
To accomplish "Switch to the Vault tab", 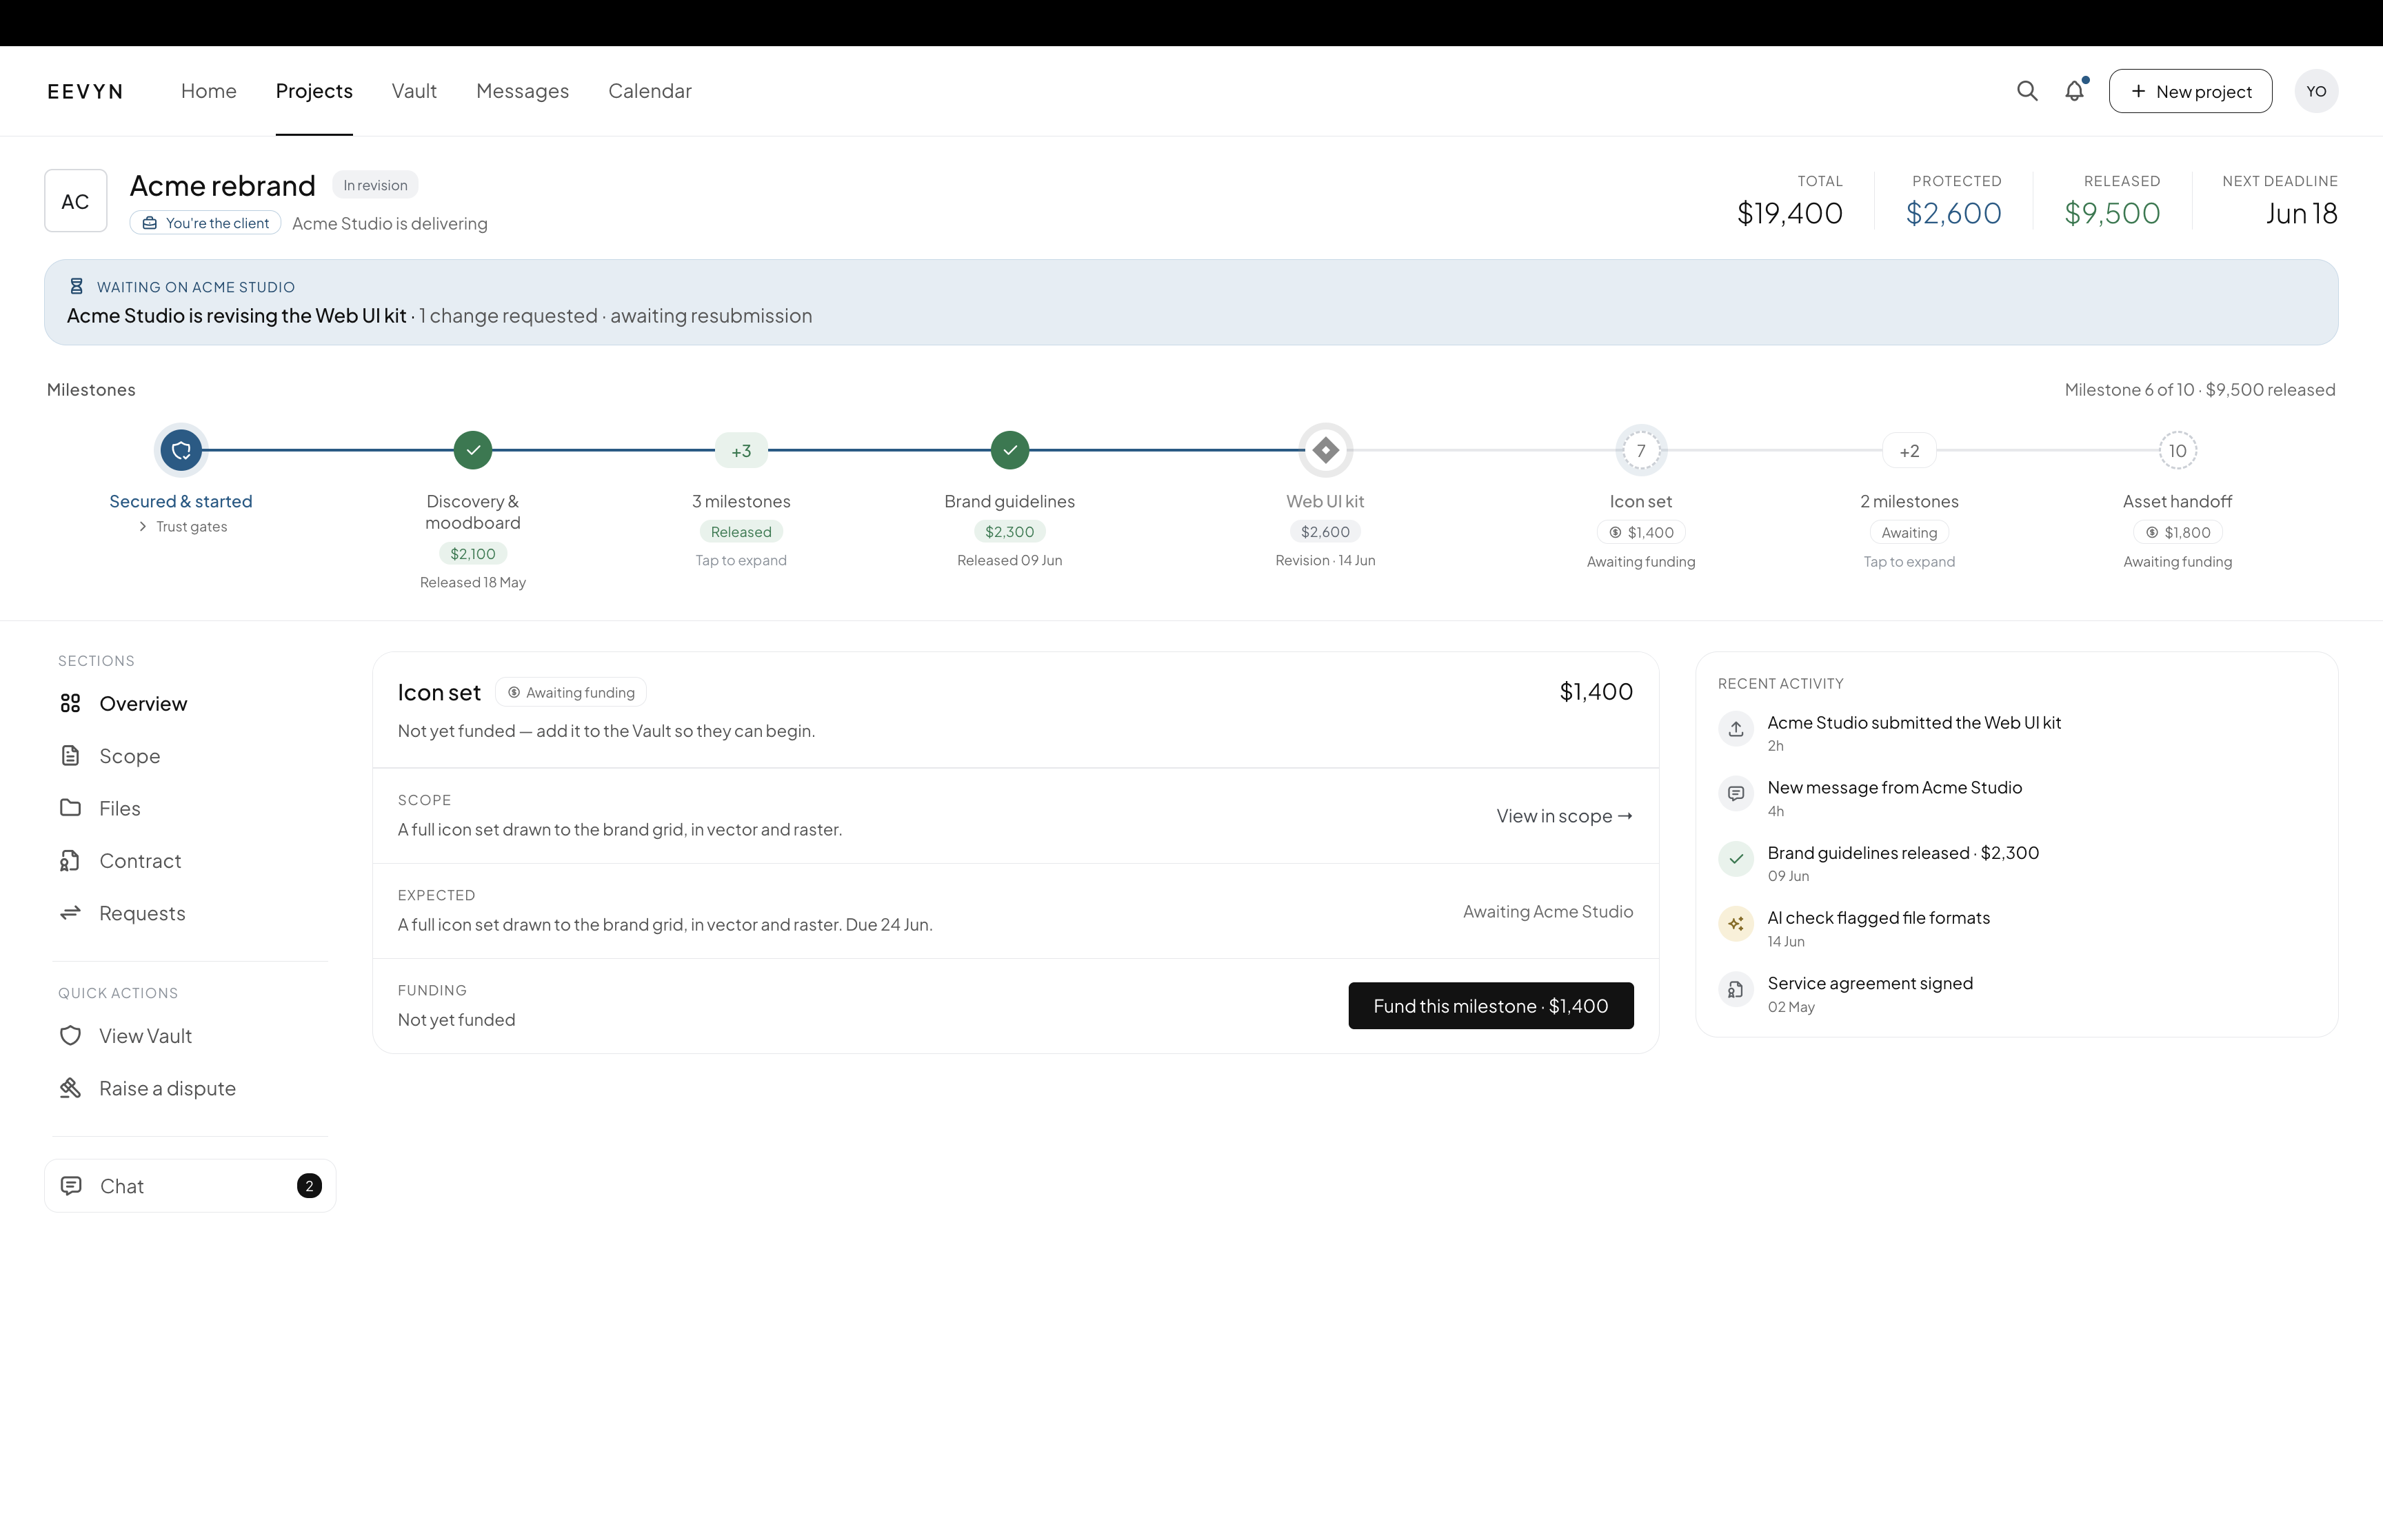I will coord(414,91).
